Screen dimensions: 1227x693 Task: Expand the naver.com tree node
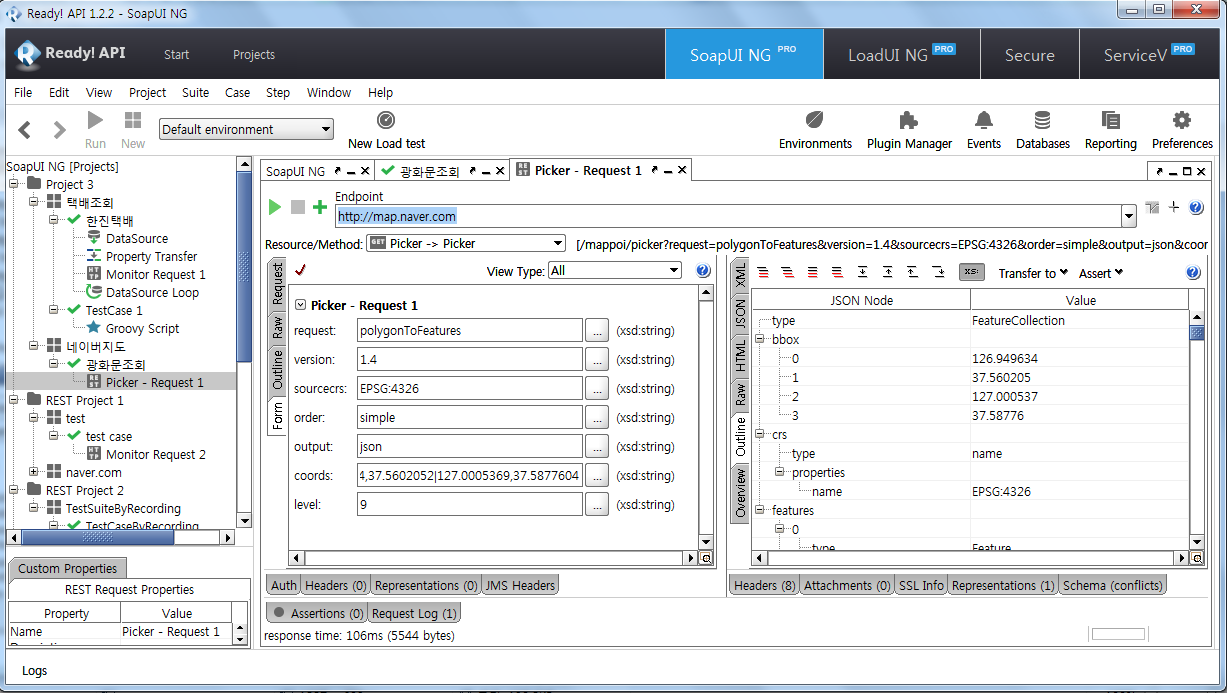click(33, 472)
